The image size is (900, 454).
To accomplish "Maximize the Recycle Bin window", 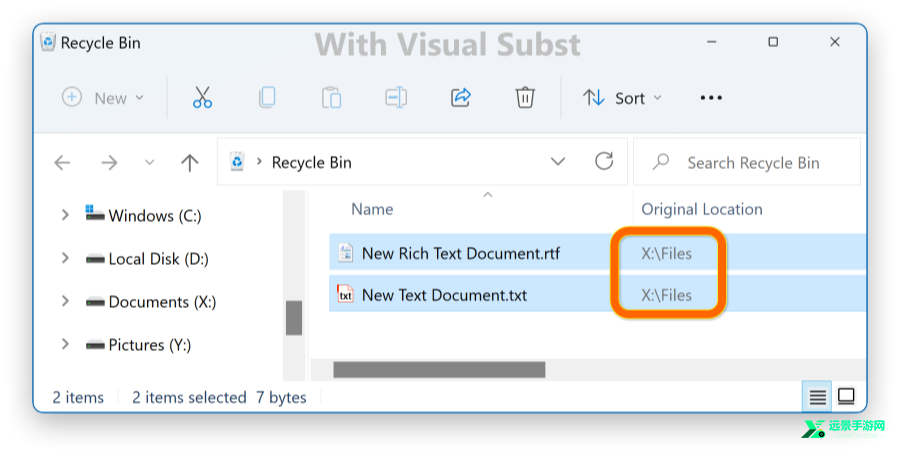I will 773,42.
